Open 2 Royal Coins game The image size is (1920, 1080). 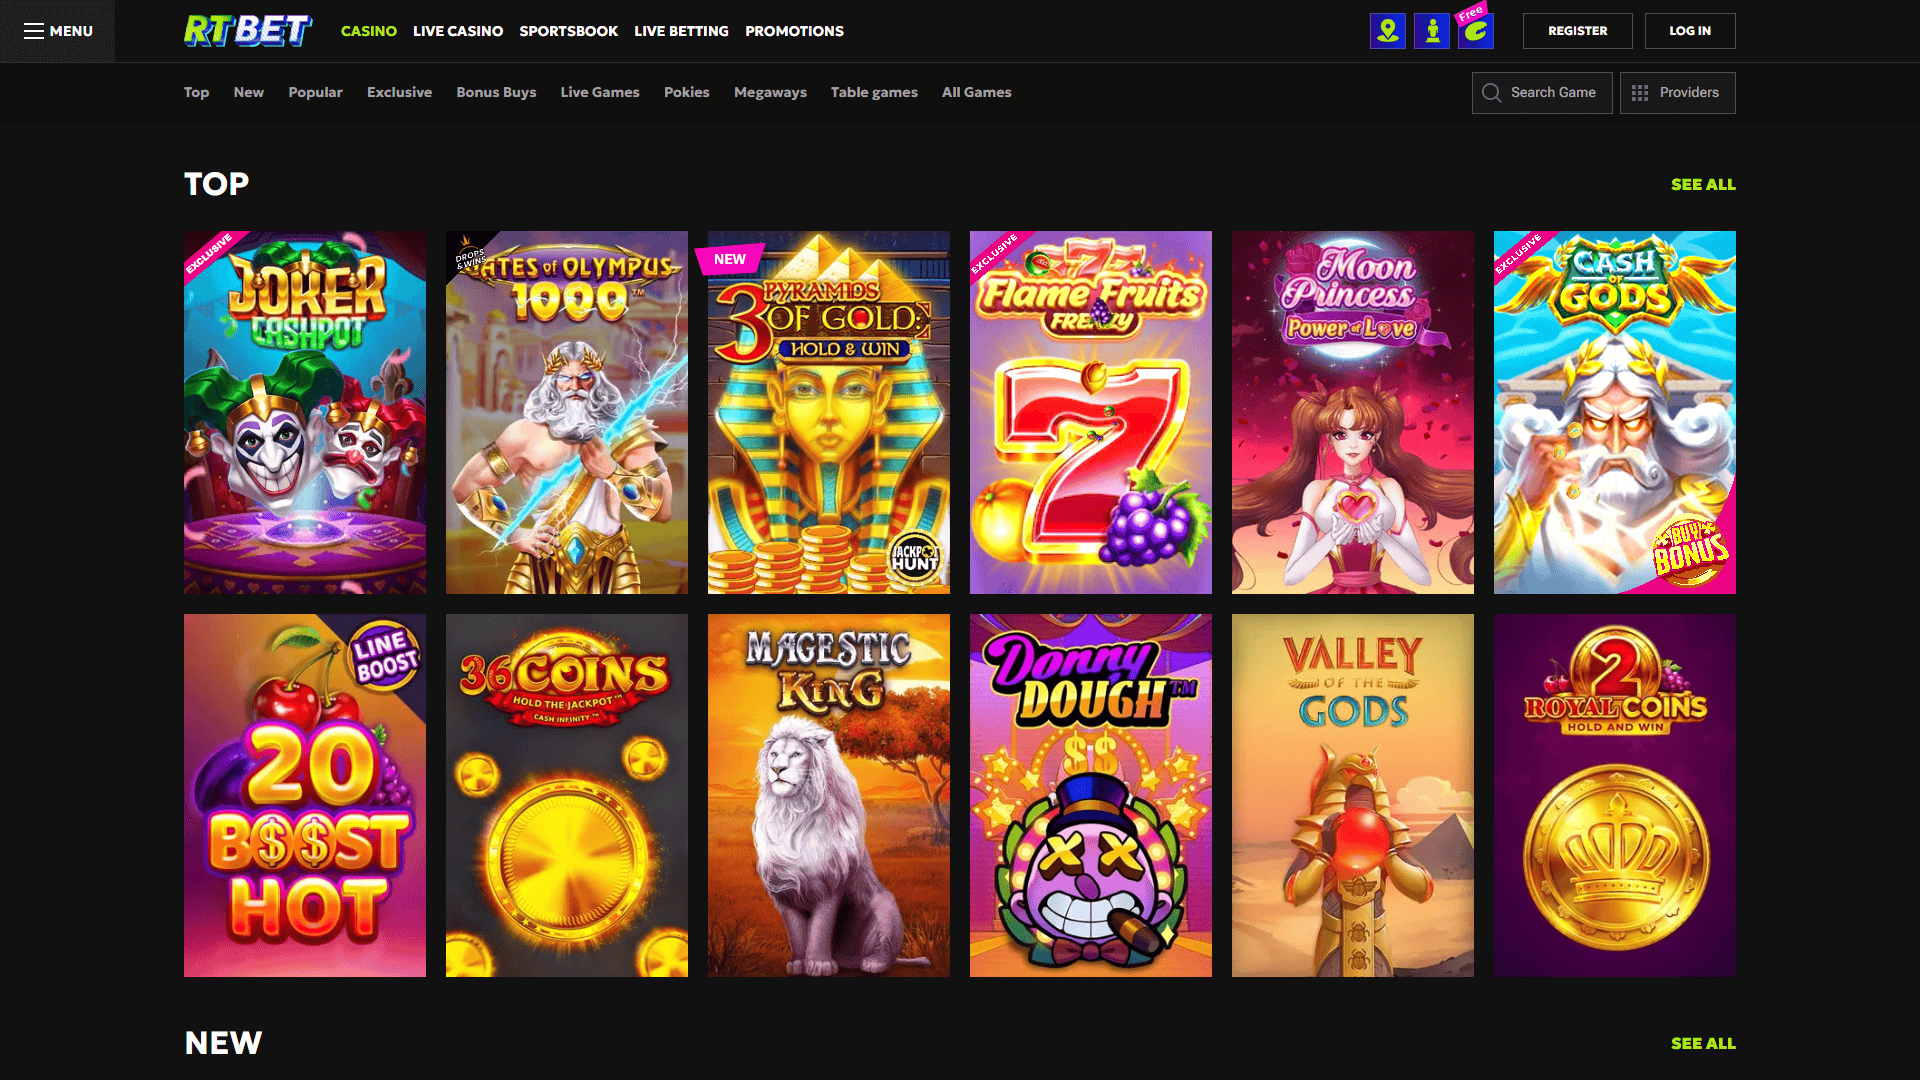1615,795
